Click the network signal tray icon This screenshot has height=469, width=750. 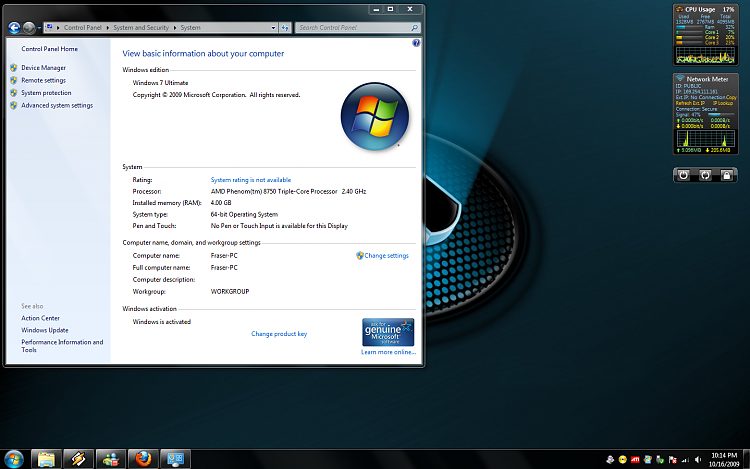(685, 460)
